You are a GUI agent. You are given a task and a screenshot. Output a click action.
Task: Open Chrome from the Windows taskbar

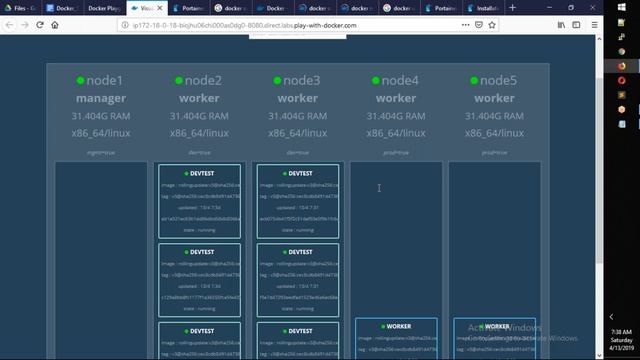coord(622,51)
